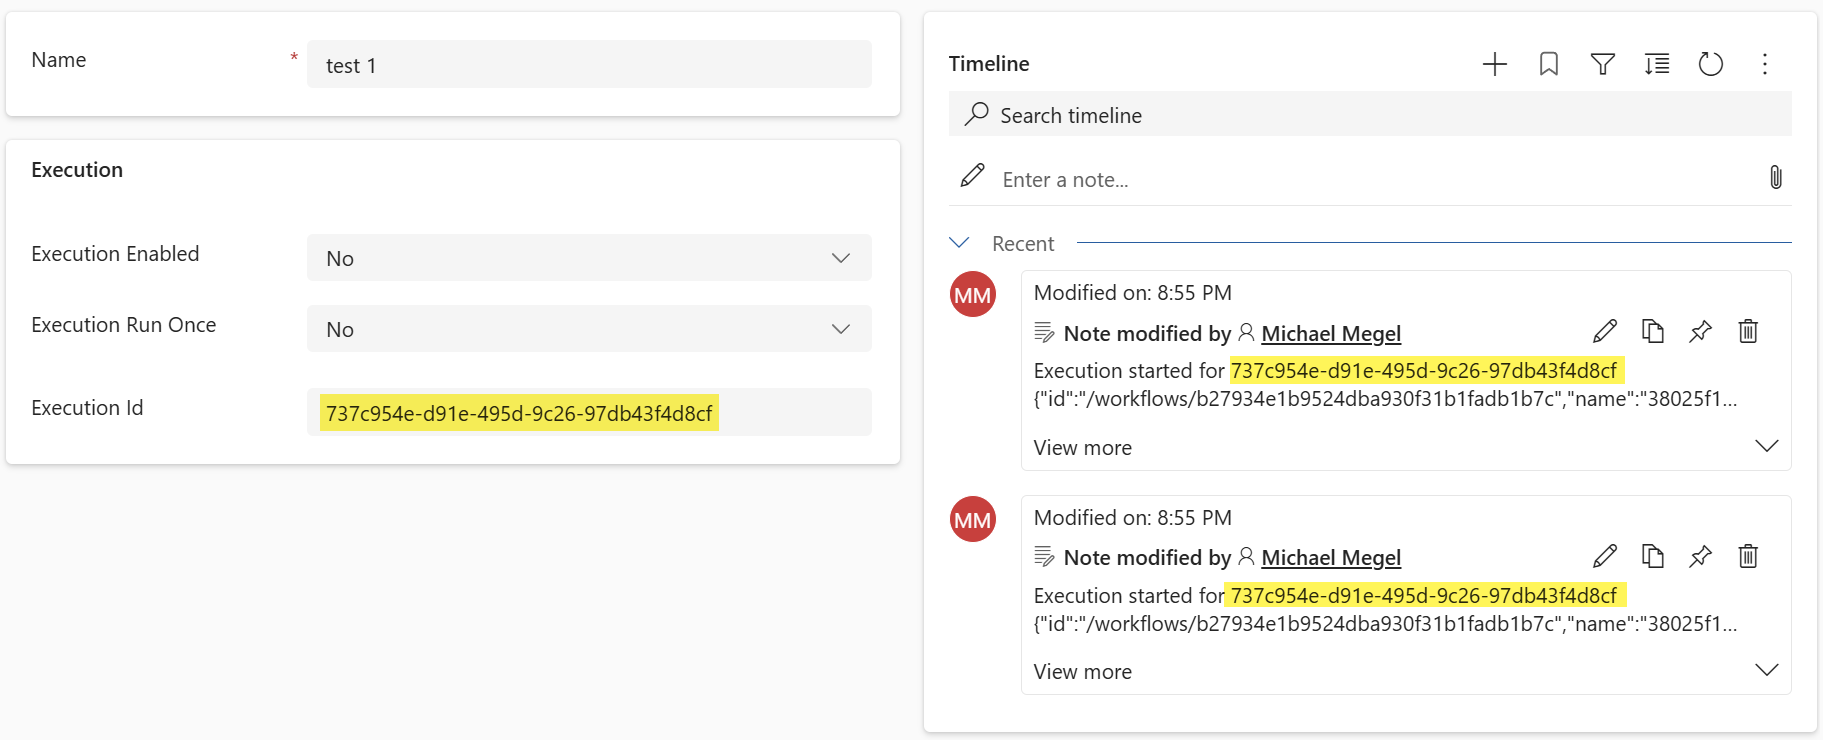The height and width of the screenshot is (740, 1823).
Task: Click the search magnifier icon in timeline
Action: coord(976,114)
